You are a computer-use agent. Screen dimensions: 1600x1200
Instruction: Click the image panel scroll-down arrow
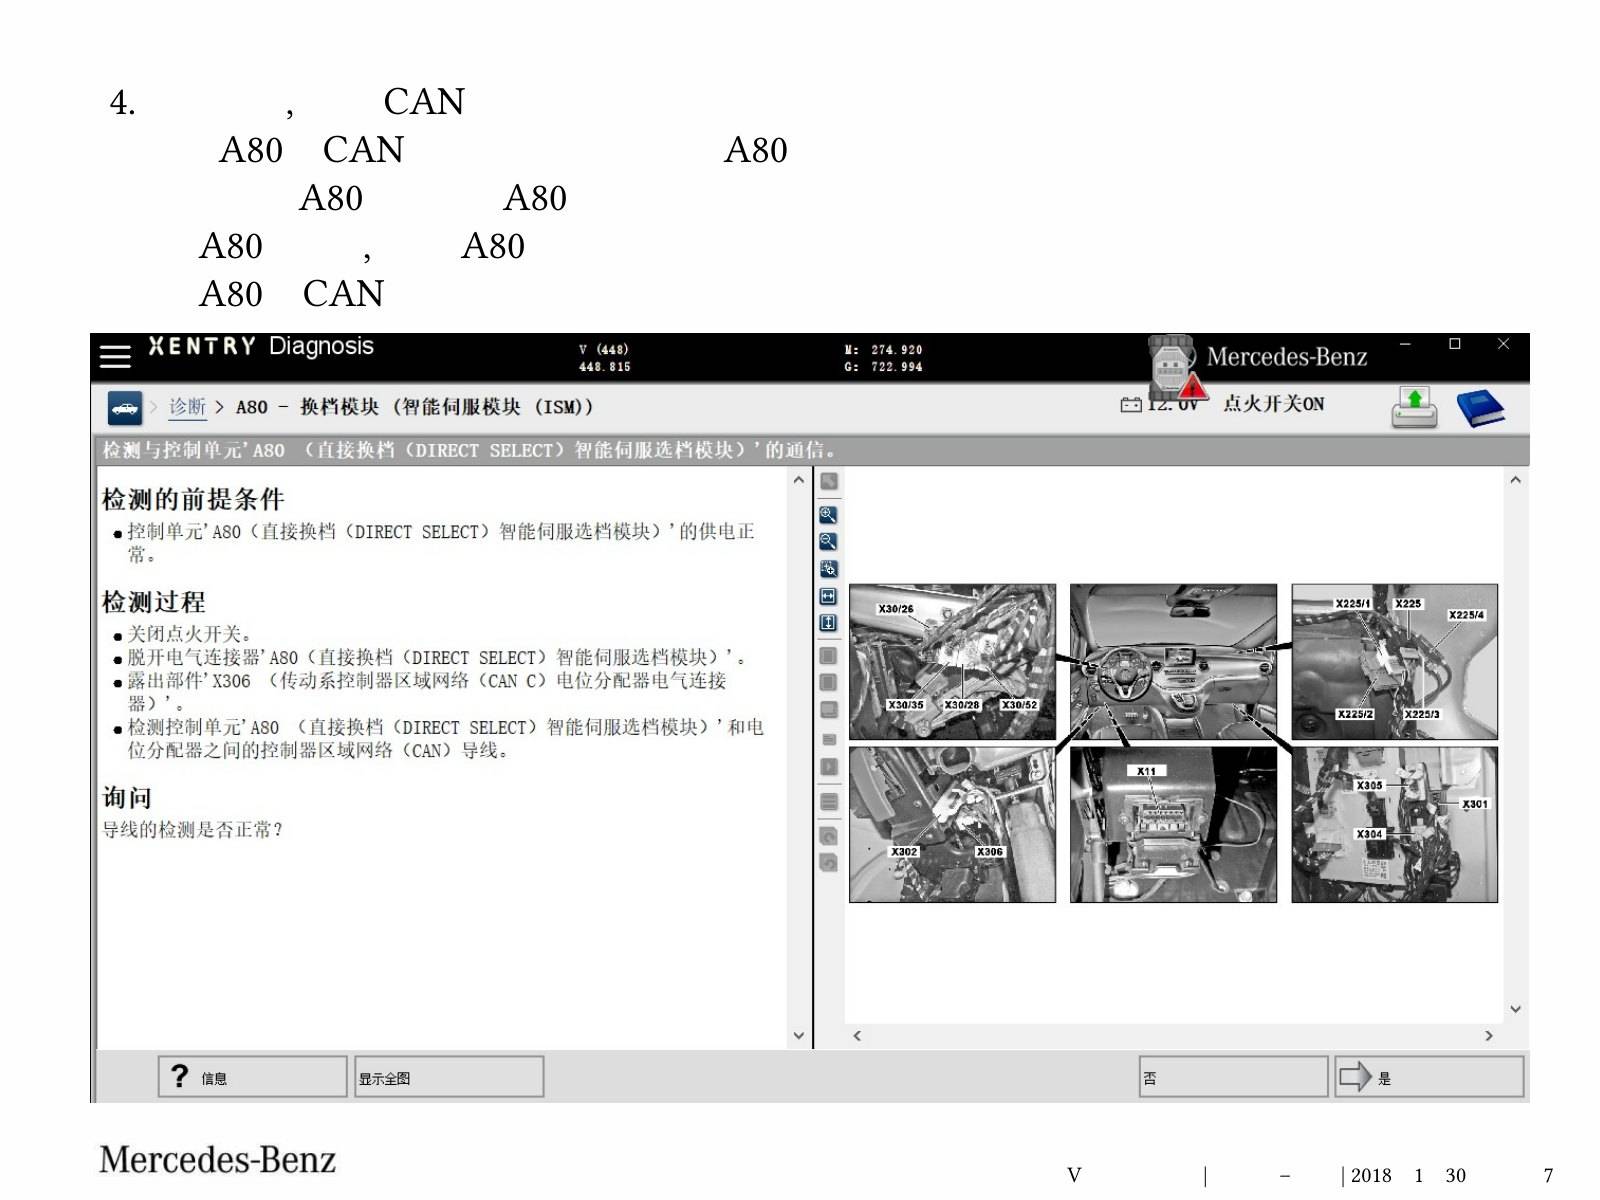[1516, 1010]
